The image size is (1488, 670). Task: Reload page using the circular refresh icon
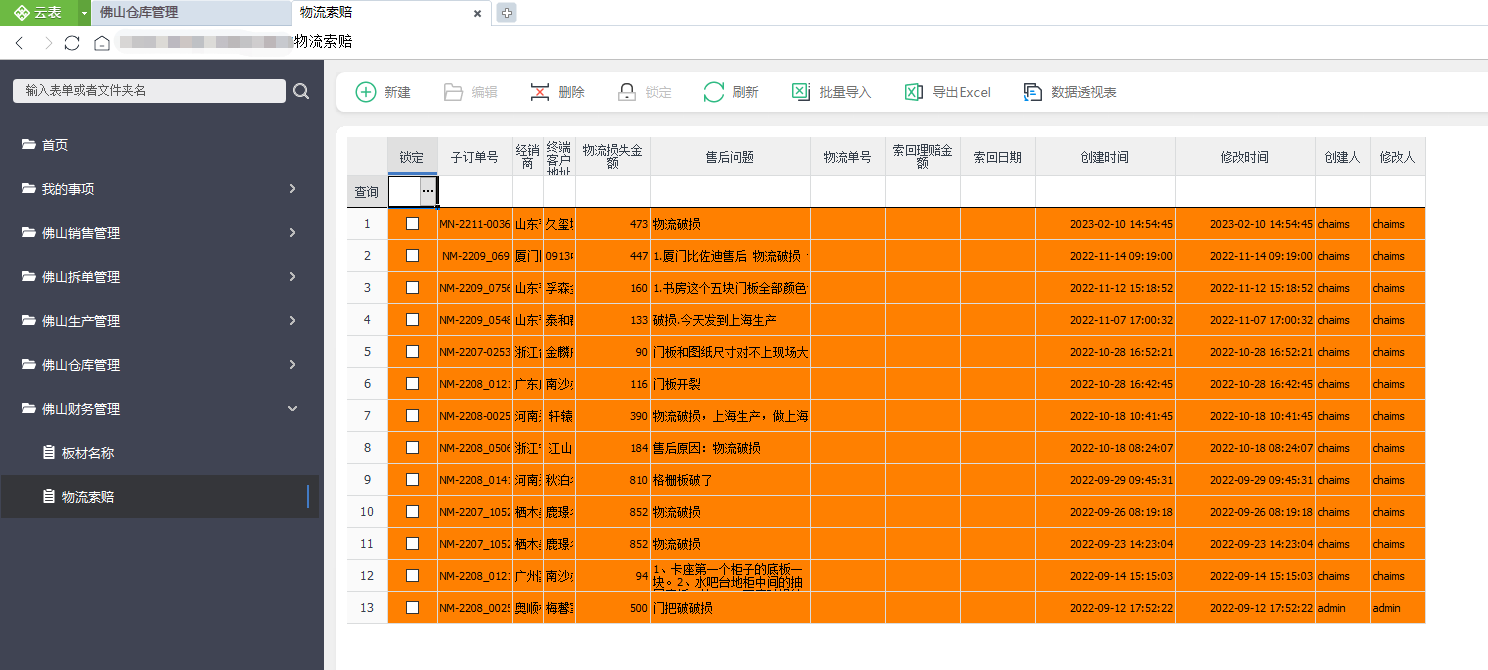click(x=72, y=43)
